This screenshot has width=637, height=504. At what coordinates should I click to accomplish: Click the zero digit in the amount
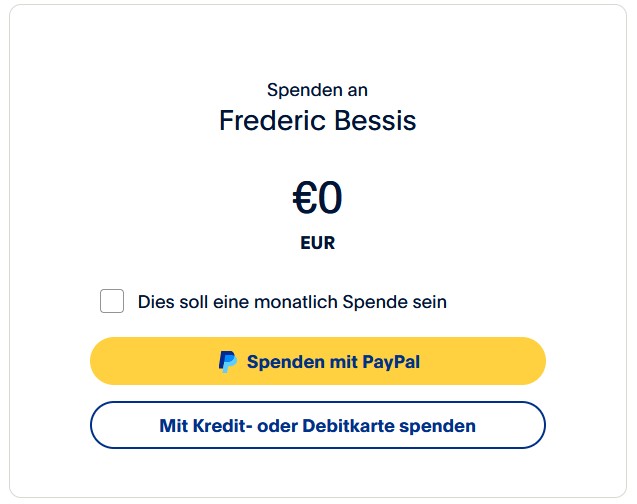(x=330, y=199)
